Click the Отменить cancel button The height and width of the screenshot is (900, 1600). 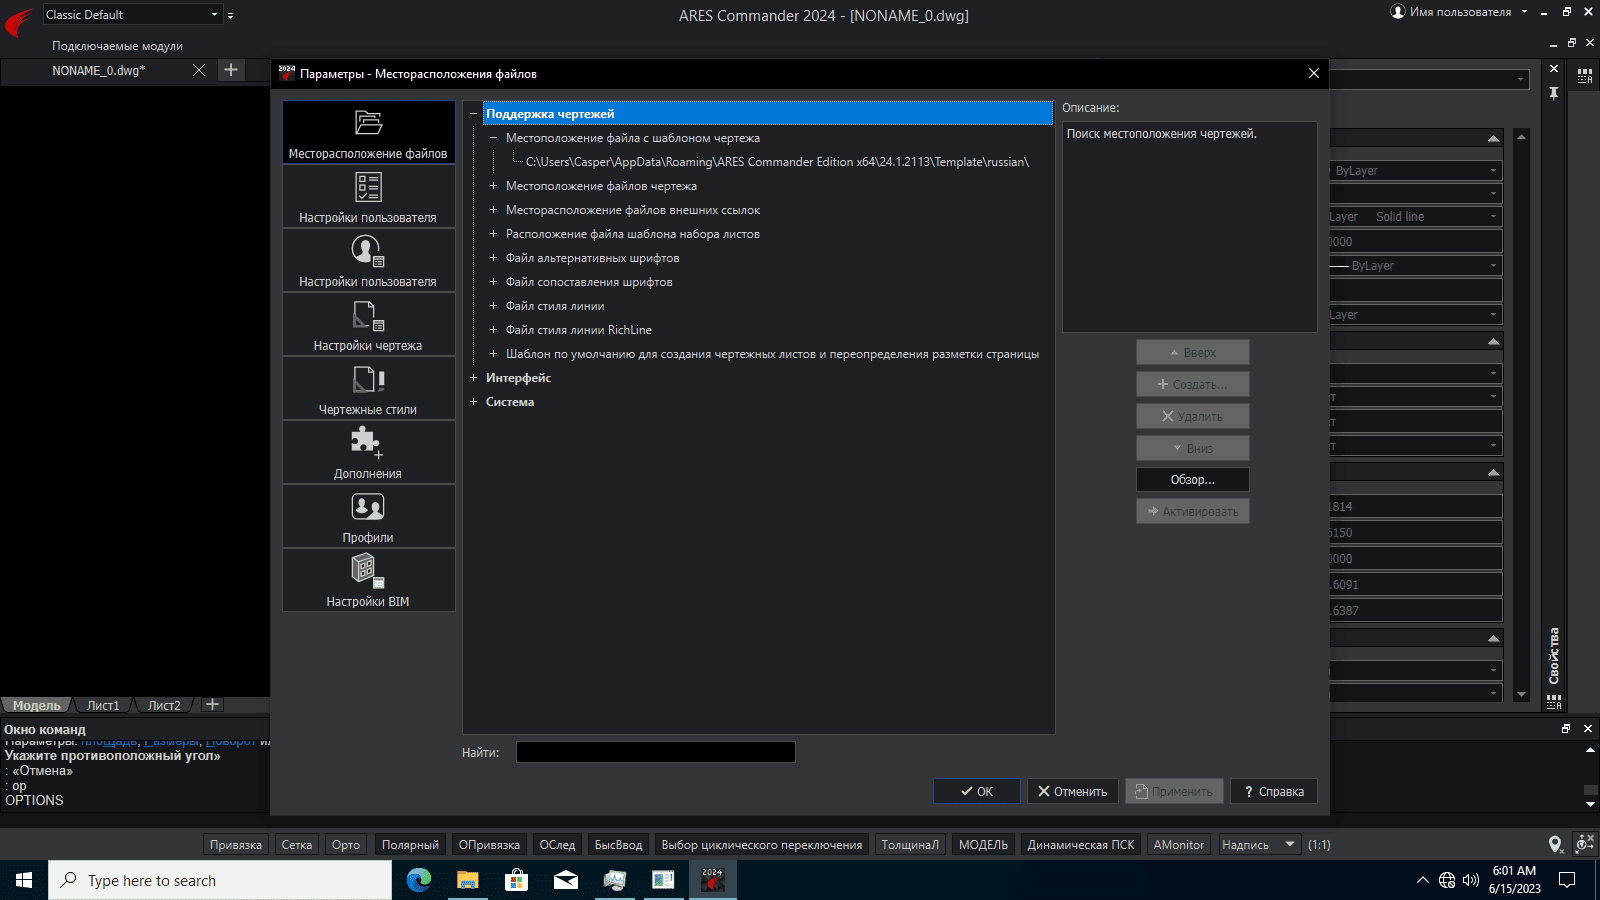(x=1072, y=791)
